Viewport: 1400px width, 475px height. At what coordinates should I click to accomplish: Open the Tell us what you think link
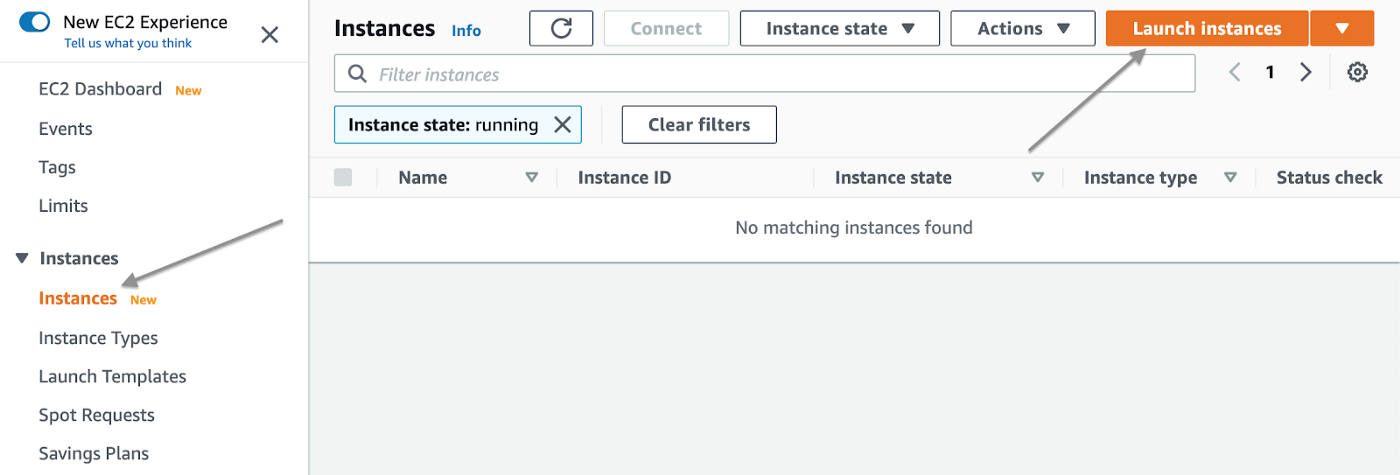(x=128, y=44)
